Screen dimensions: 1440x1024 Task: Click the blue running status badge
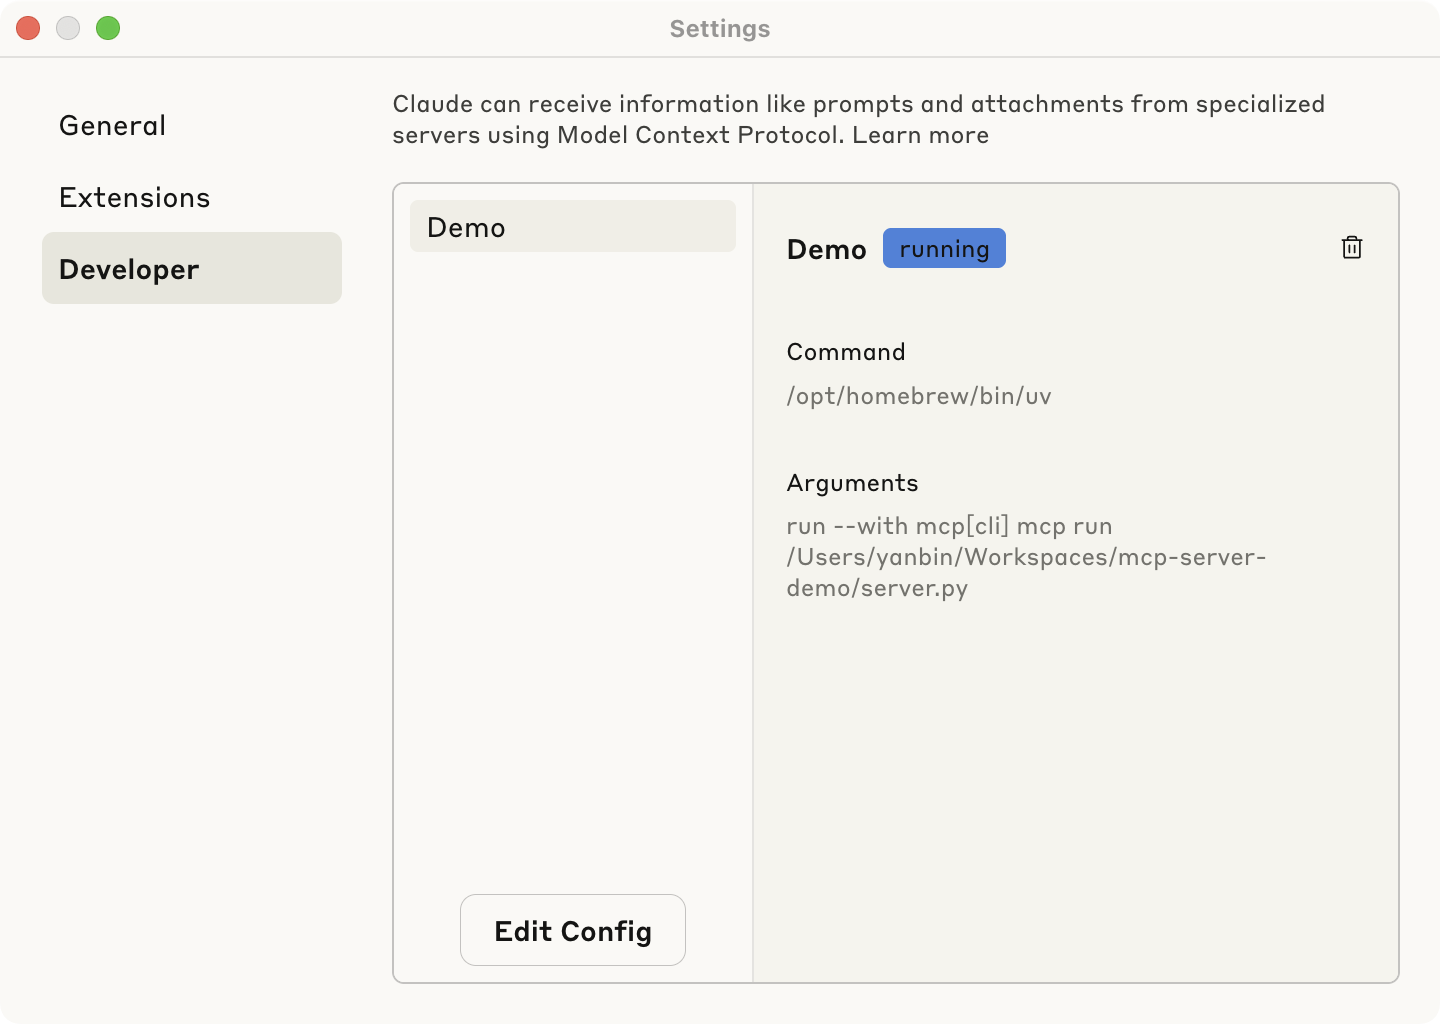[x=944, y=249]
